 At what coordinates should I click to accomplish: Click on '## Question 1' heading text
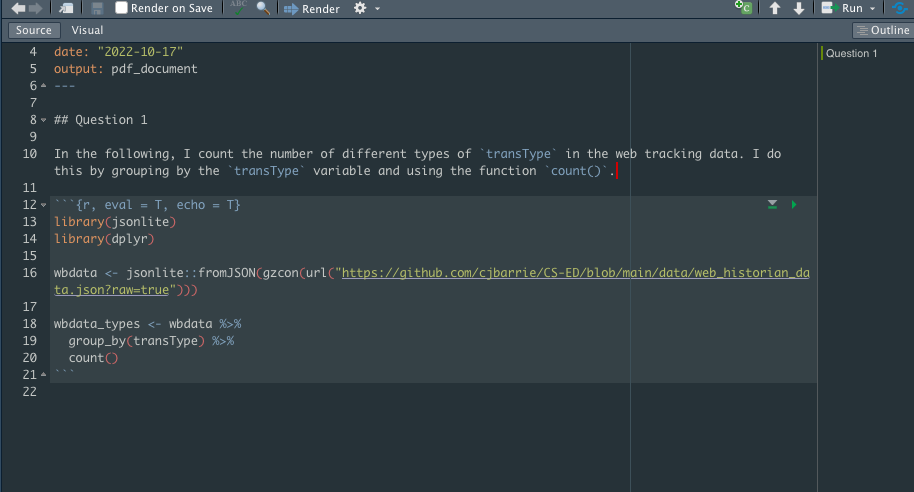[101, 120]
